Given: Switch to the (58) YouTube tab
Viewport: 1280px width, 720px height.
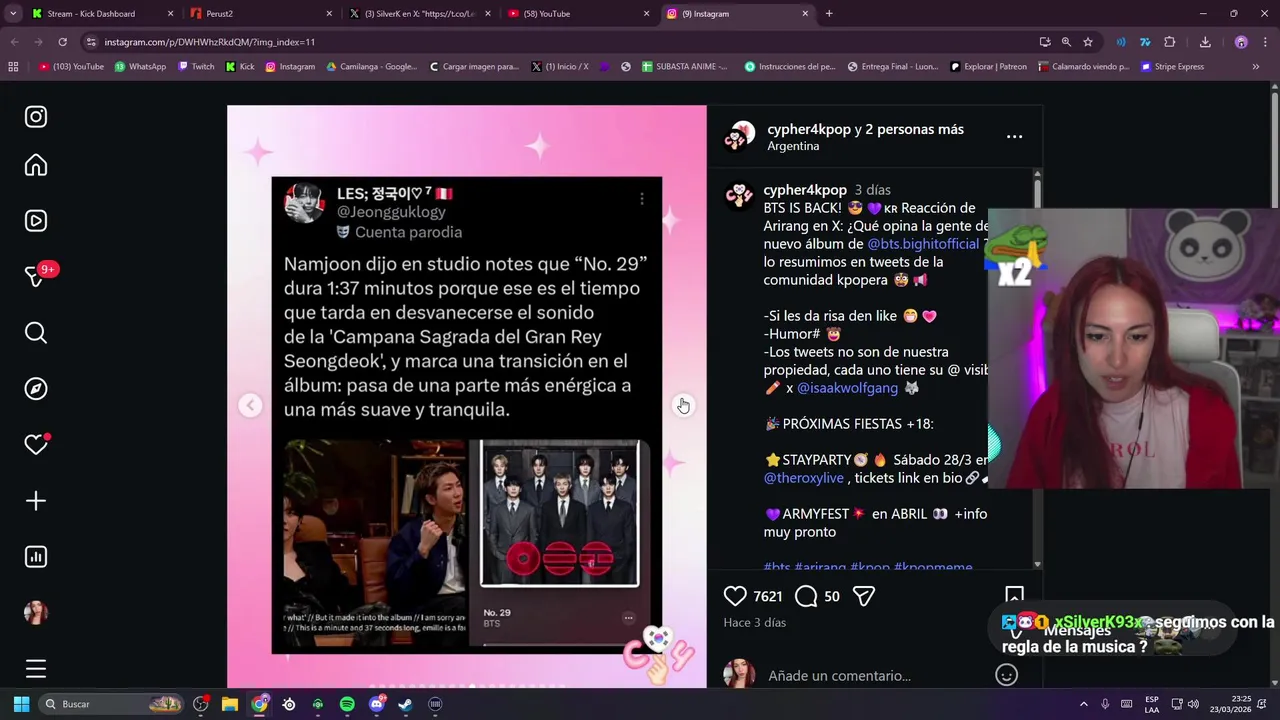Looking at the screenshot, I should point(579,14).
